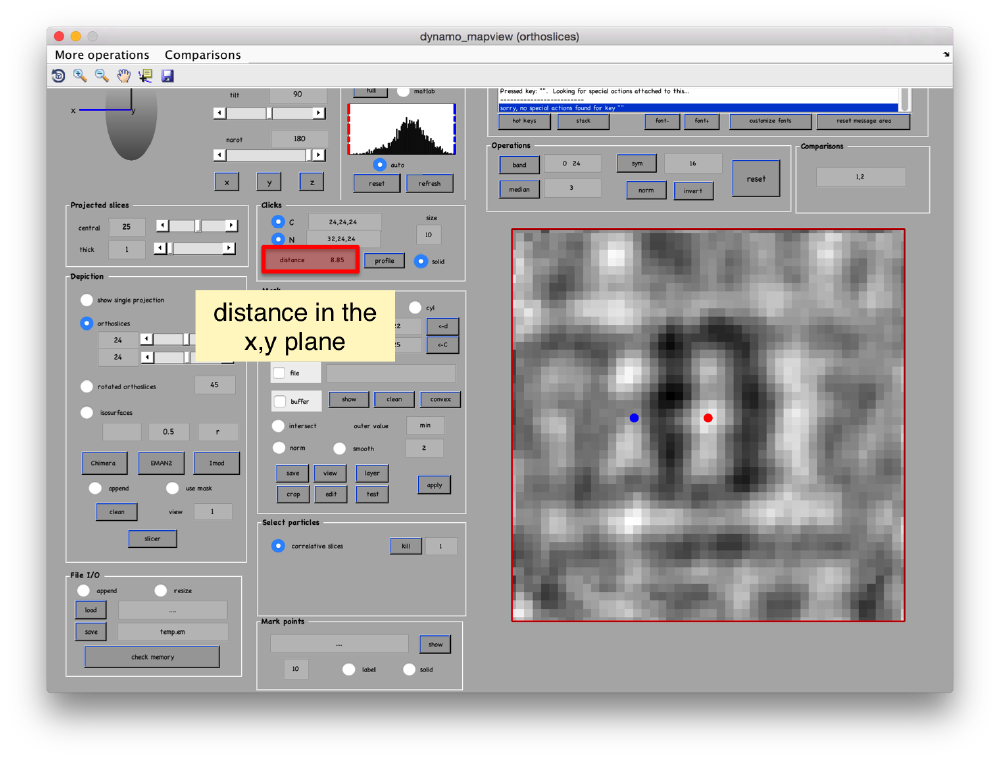
Task: Select the isosurfaces option
Action: coord(87,413)
